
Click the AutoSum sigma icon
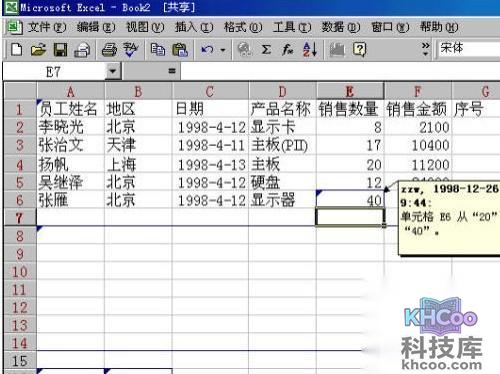click(266, 50)
